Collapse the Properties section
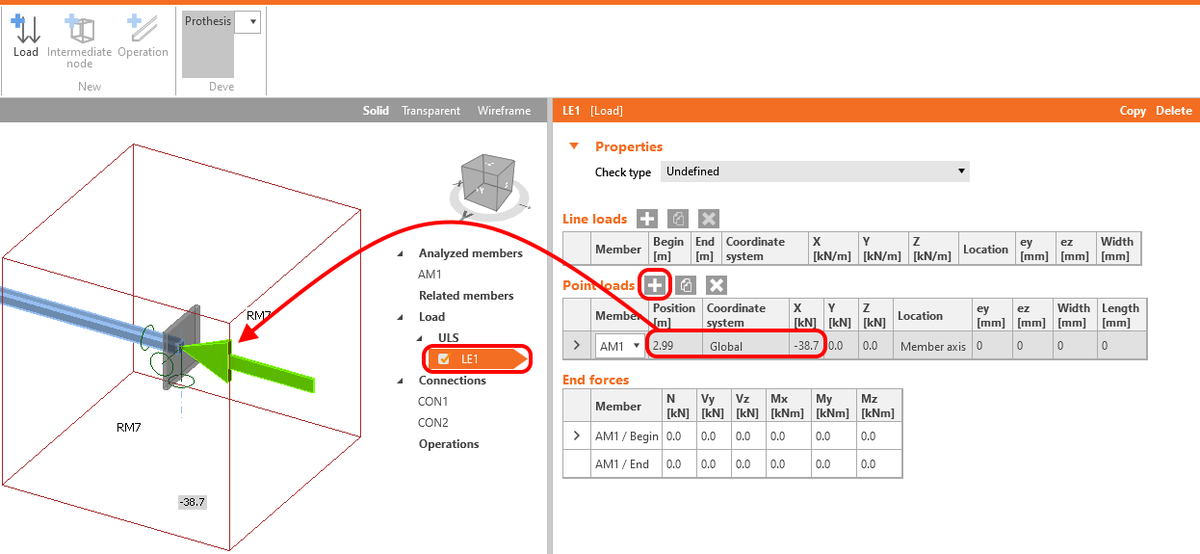1200x554 pixels. click(574, 146)
